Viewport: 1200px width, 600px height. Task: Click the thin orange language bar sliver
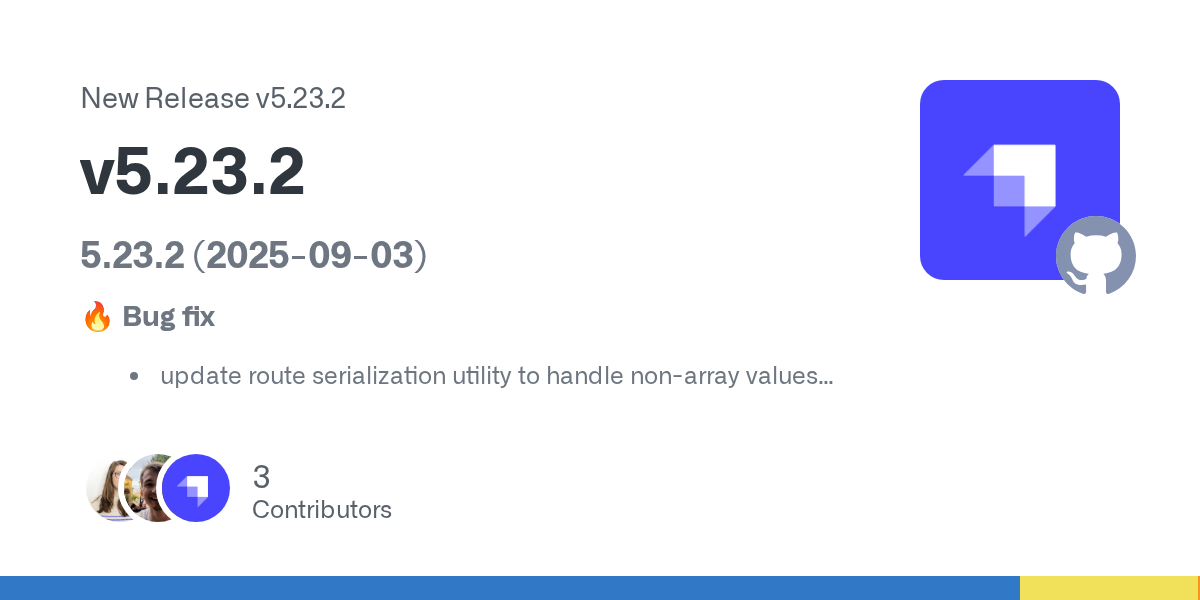click(x=1198, y=588)
